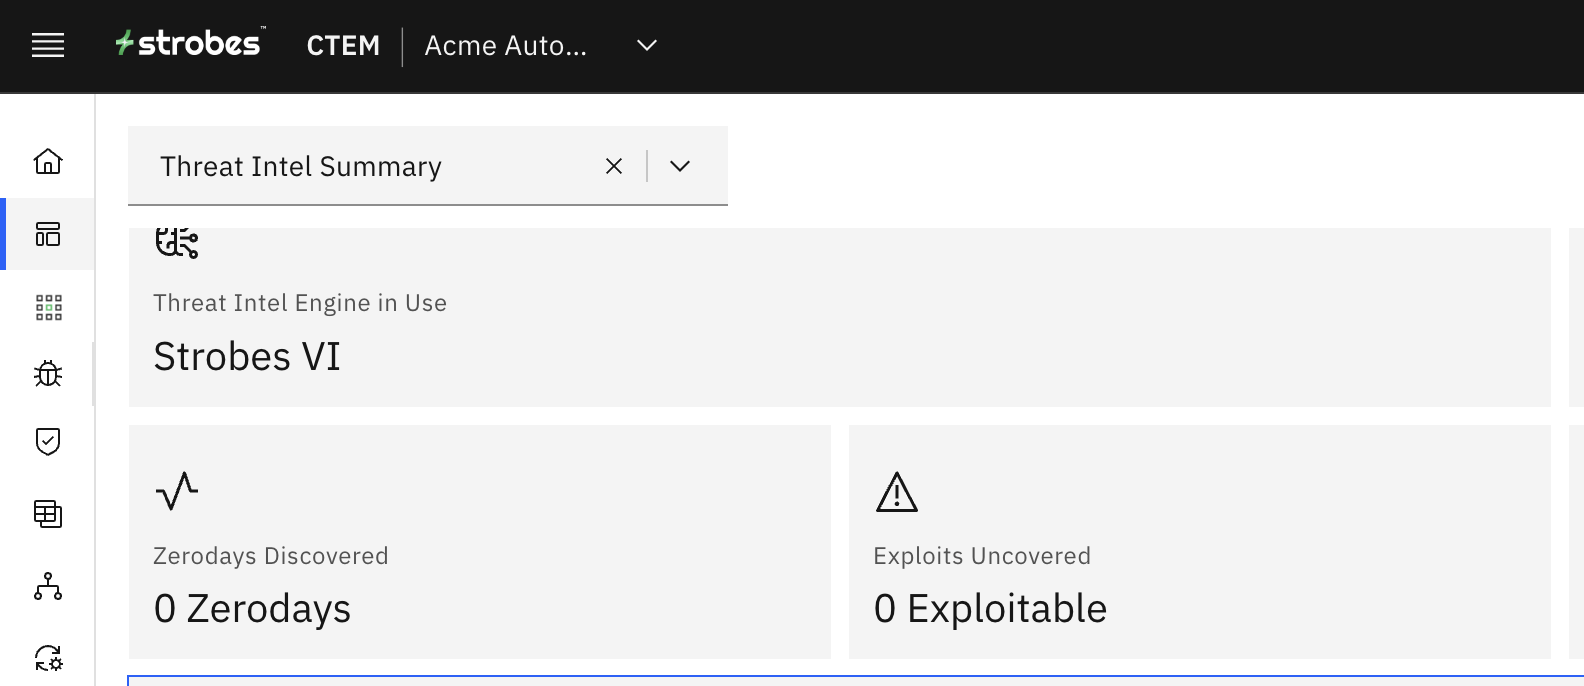Click the Strobes logo

[x=189, y=43]
